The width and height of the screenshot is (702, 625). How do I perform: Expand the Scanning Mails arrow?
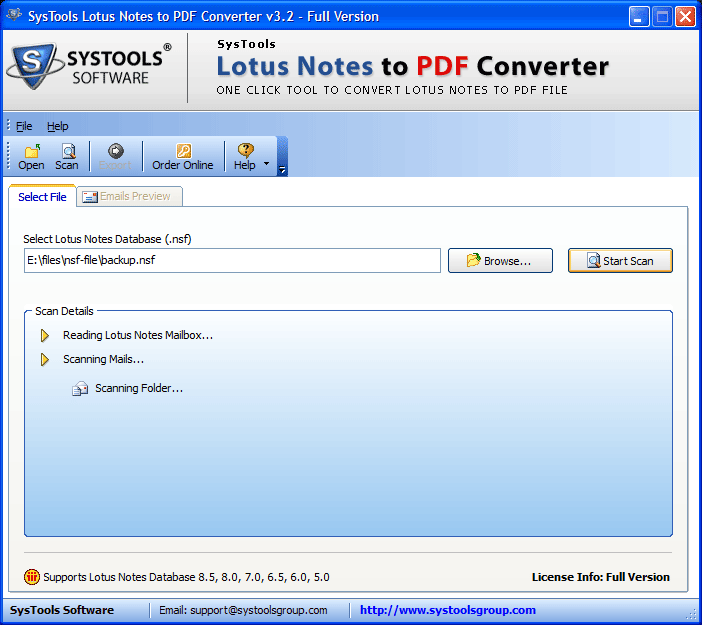(x=44, y=360)
